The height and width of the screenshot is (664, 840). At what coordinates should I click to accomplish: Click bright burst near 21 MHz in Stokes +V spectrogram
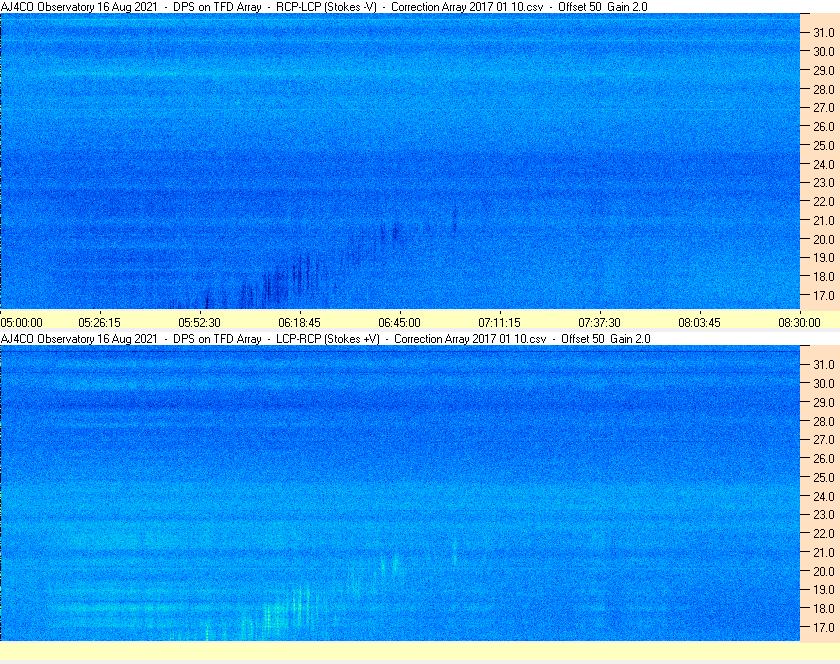(455, 552)
